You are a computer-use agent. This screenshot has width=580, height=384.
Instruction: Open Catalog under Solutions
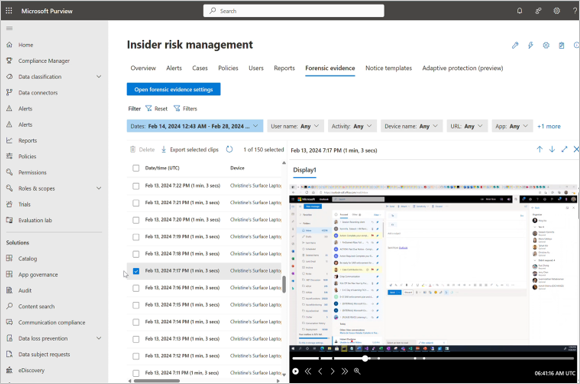(x=27, y=259)
